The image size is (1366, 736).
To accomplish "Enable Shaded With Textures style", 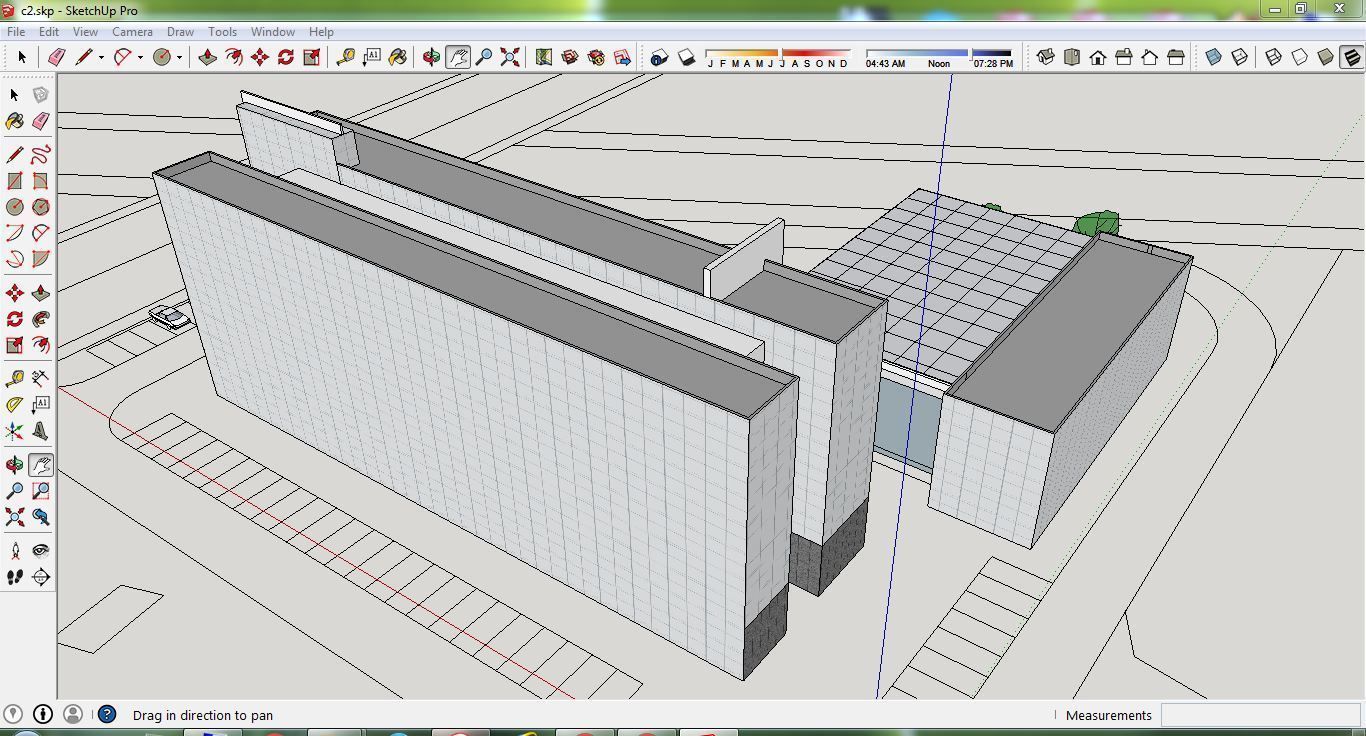I will (1352, 57).
